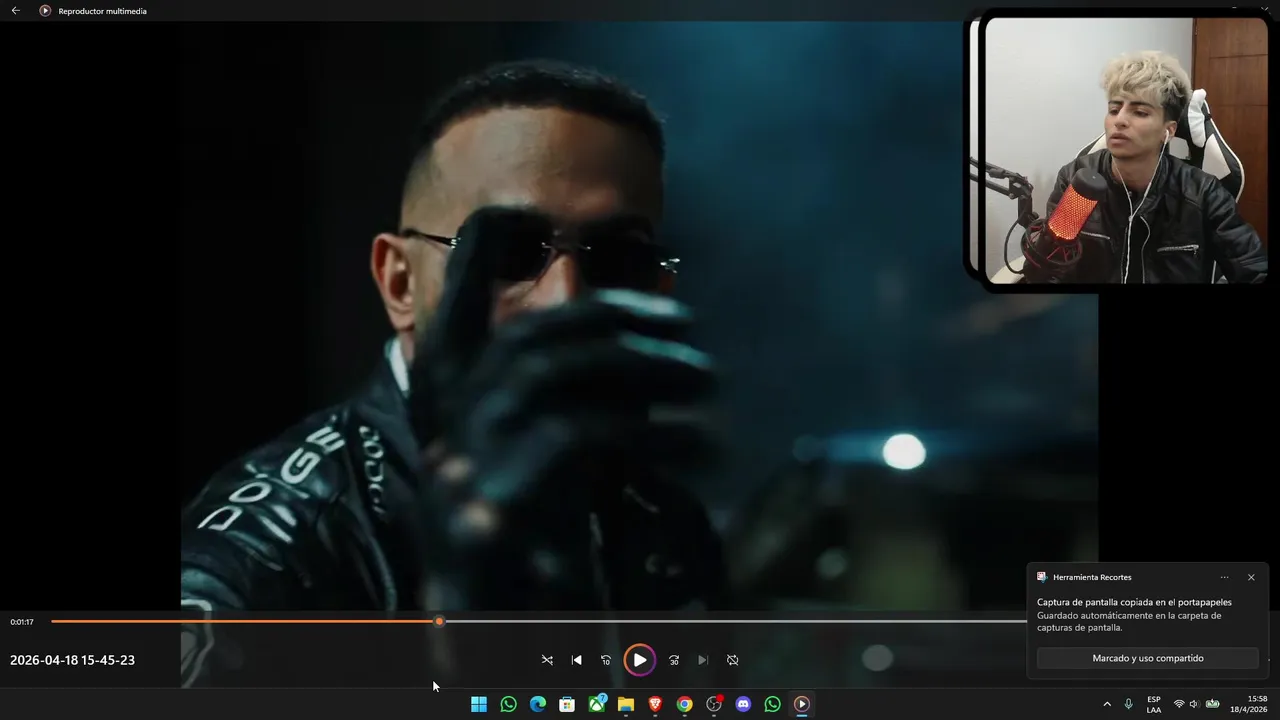Go to the next track
1280x720 pixels.
pos(703,660)
